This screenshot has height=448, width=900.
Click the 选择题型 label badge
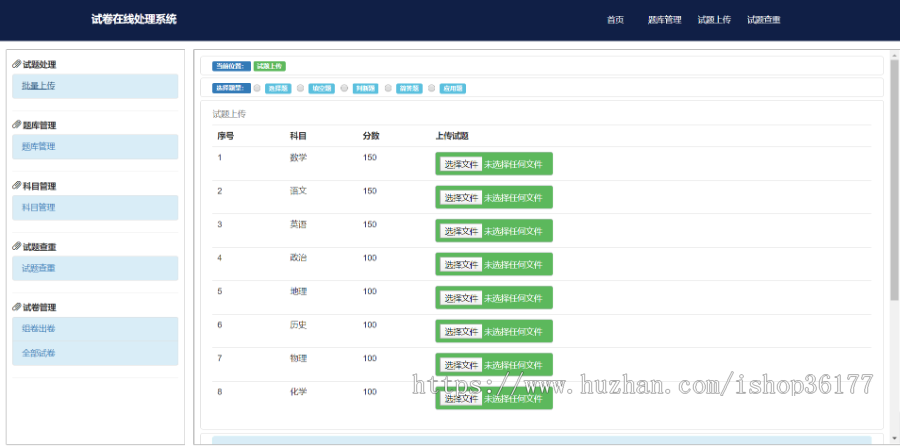[231, 88]
